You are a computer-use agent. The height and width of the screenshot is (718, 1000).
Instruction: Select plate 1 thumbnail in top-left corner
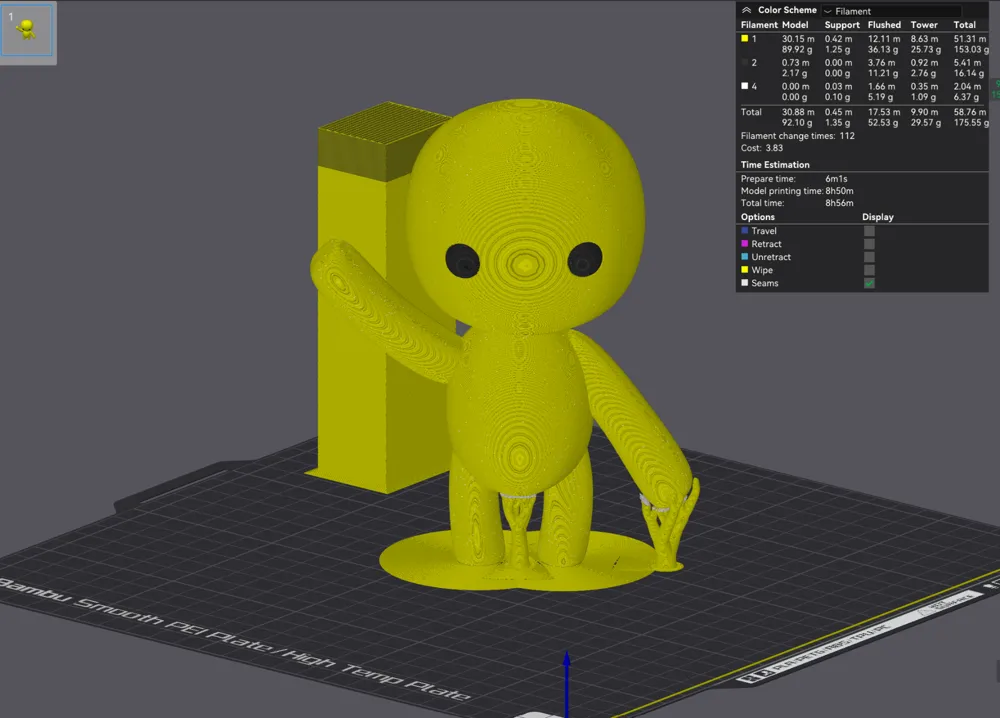27,32
